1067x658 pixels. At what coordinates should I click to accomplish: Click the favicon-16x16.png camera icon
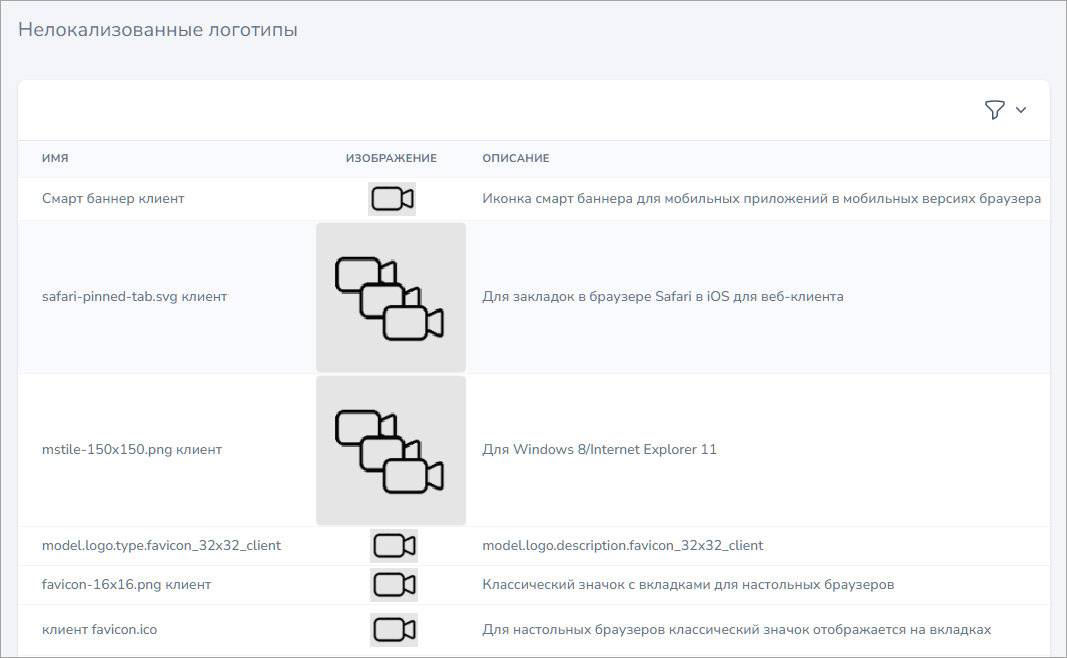(394, 584)
